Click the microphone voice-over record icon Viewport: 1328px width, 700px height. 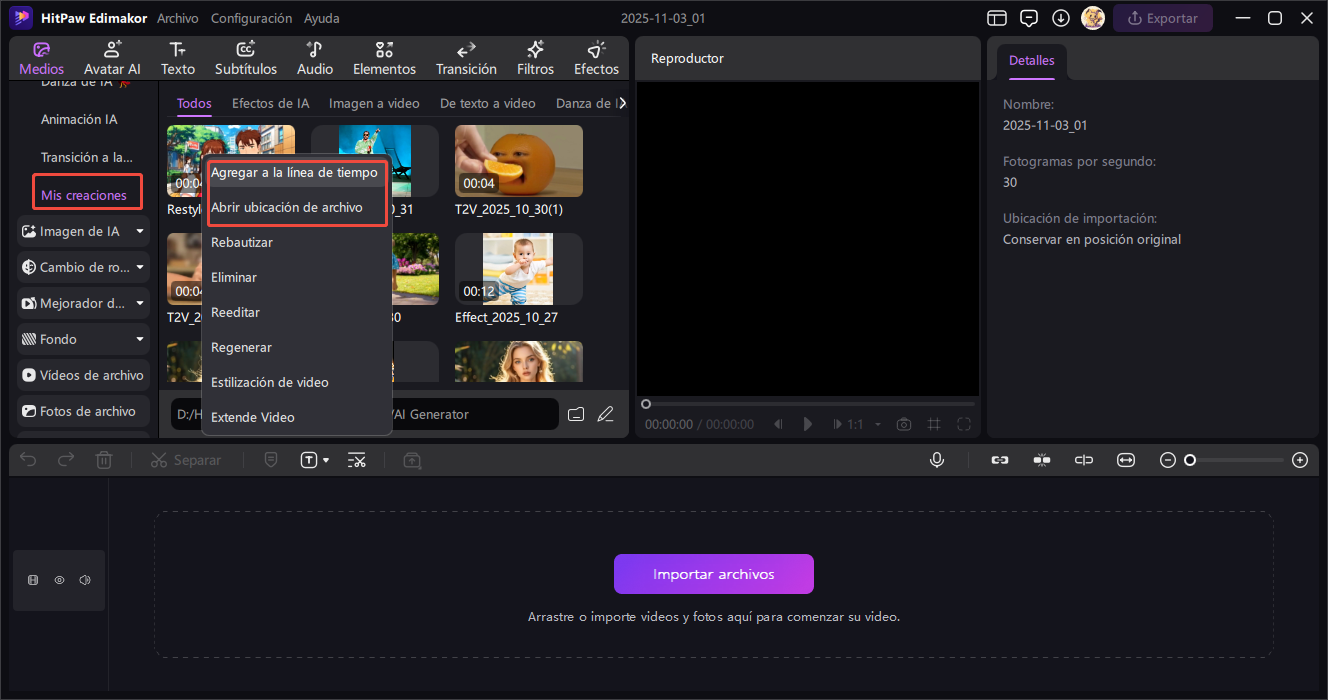pos(937,460)
